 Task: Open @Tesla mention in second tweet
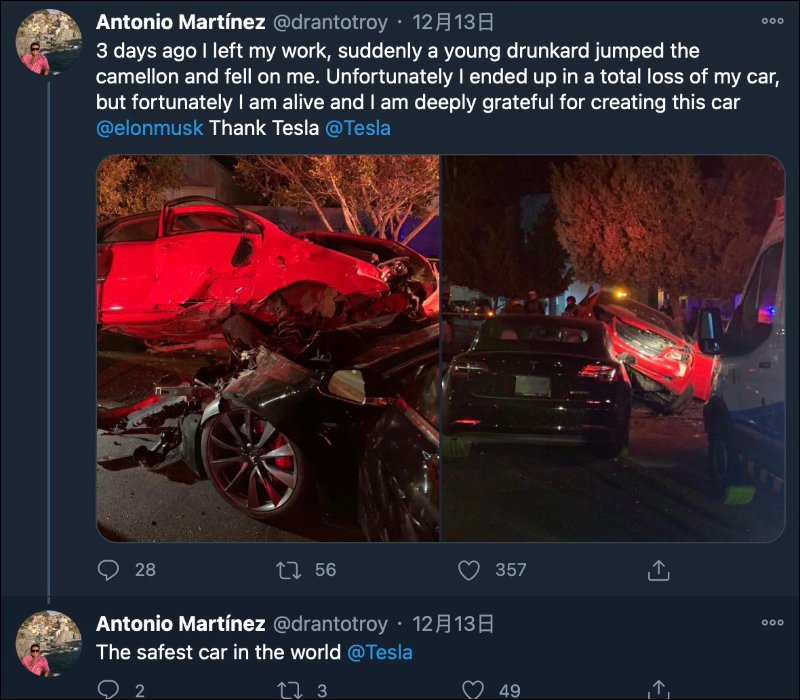coord(380,652)
